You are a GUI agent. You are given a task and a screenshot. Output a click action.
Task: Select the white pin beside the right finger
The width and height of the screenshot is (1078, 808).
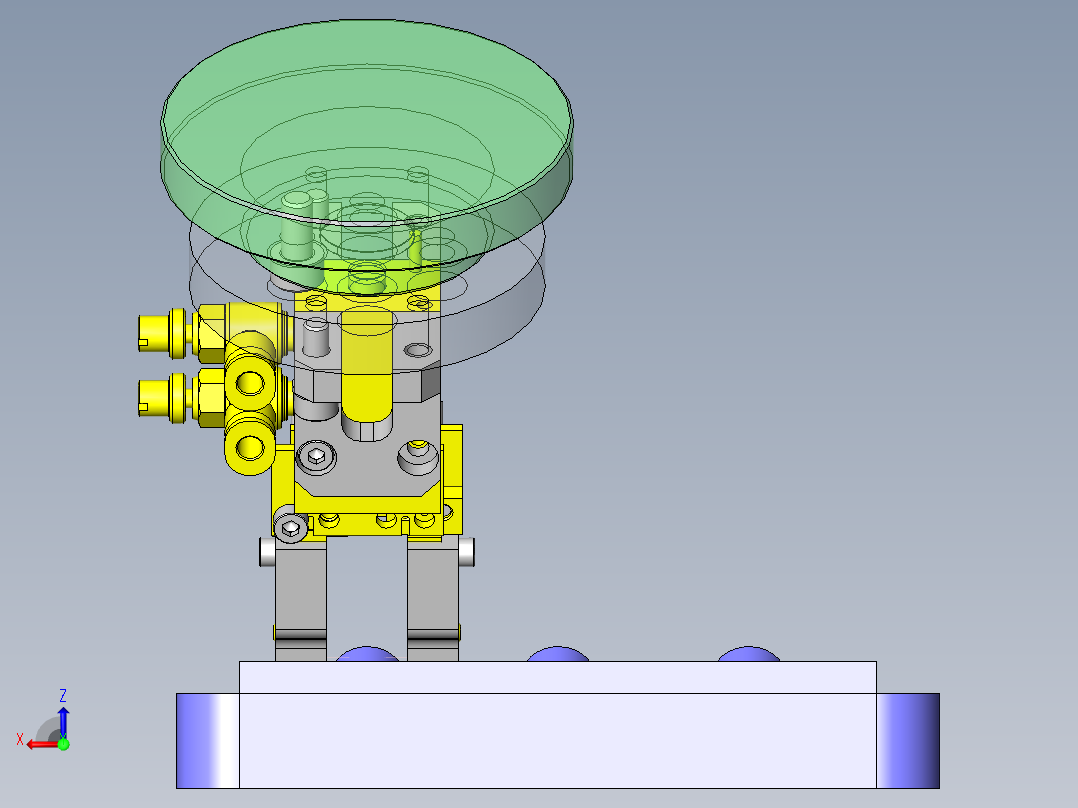pos(466,552)
